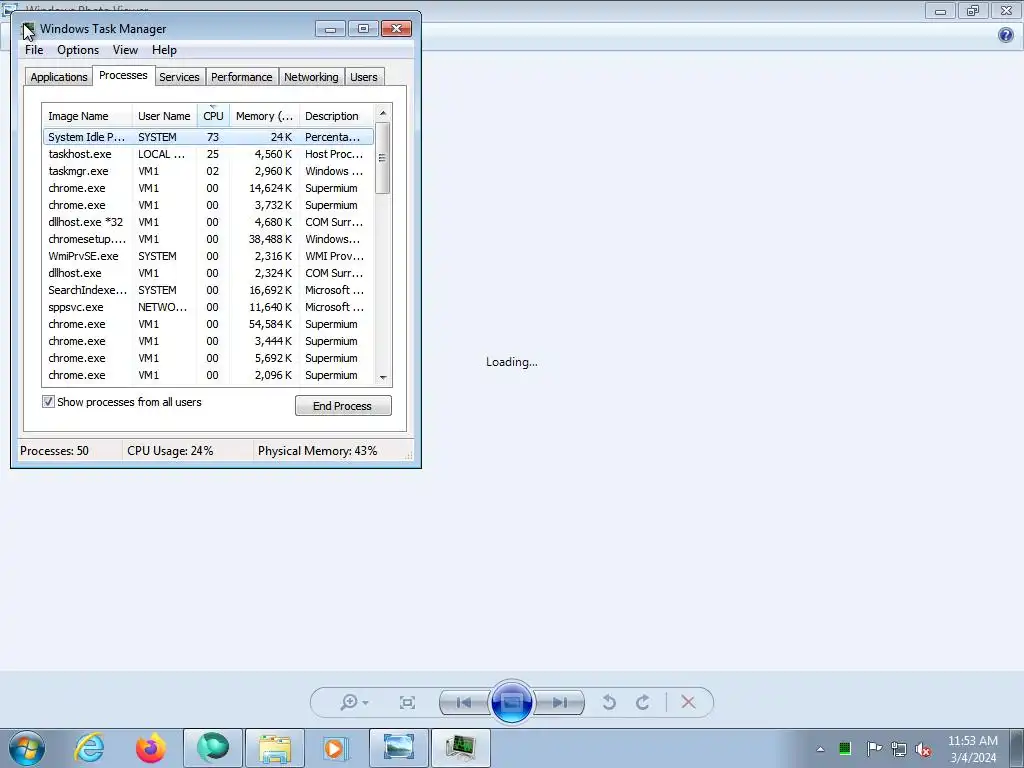Image resolution: width=1024 pixels, height=768 pixels.
Task: Switch to the Performance tab
Action: click(x=242, y=77)
